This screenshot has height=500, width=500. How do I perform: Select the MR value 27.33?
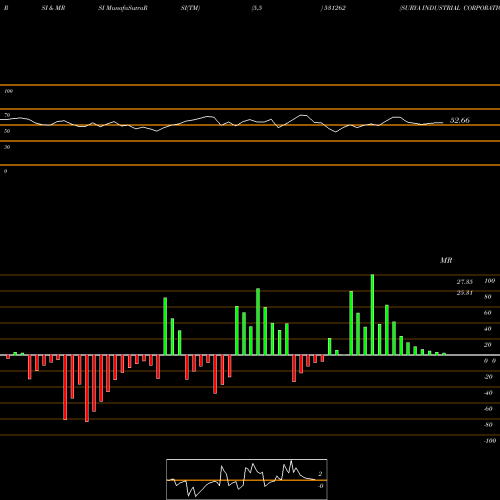(x=465, y=282)
